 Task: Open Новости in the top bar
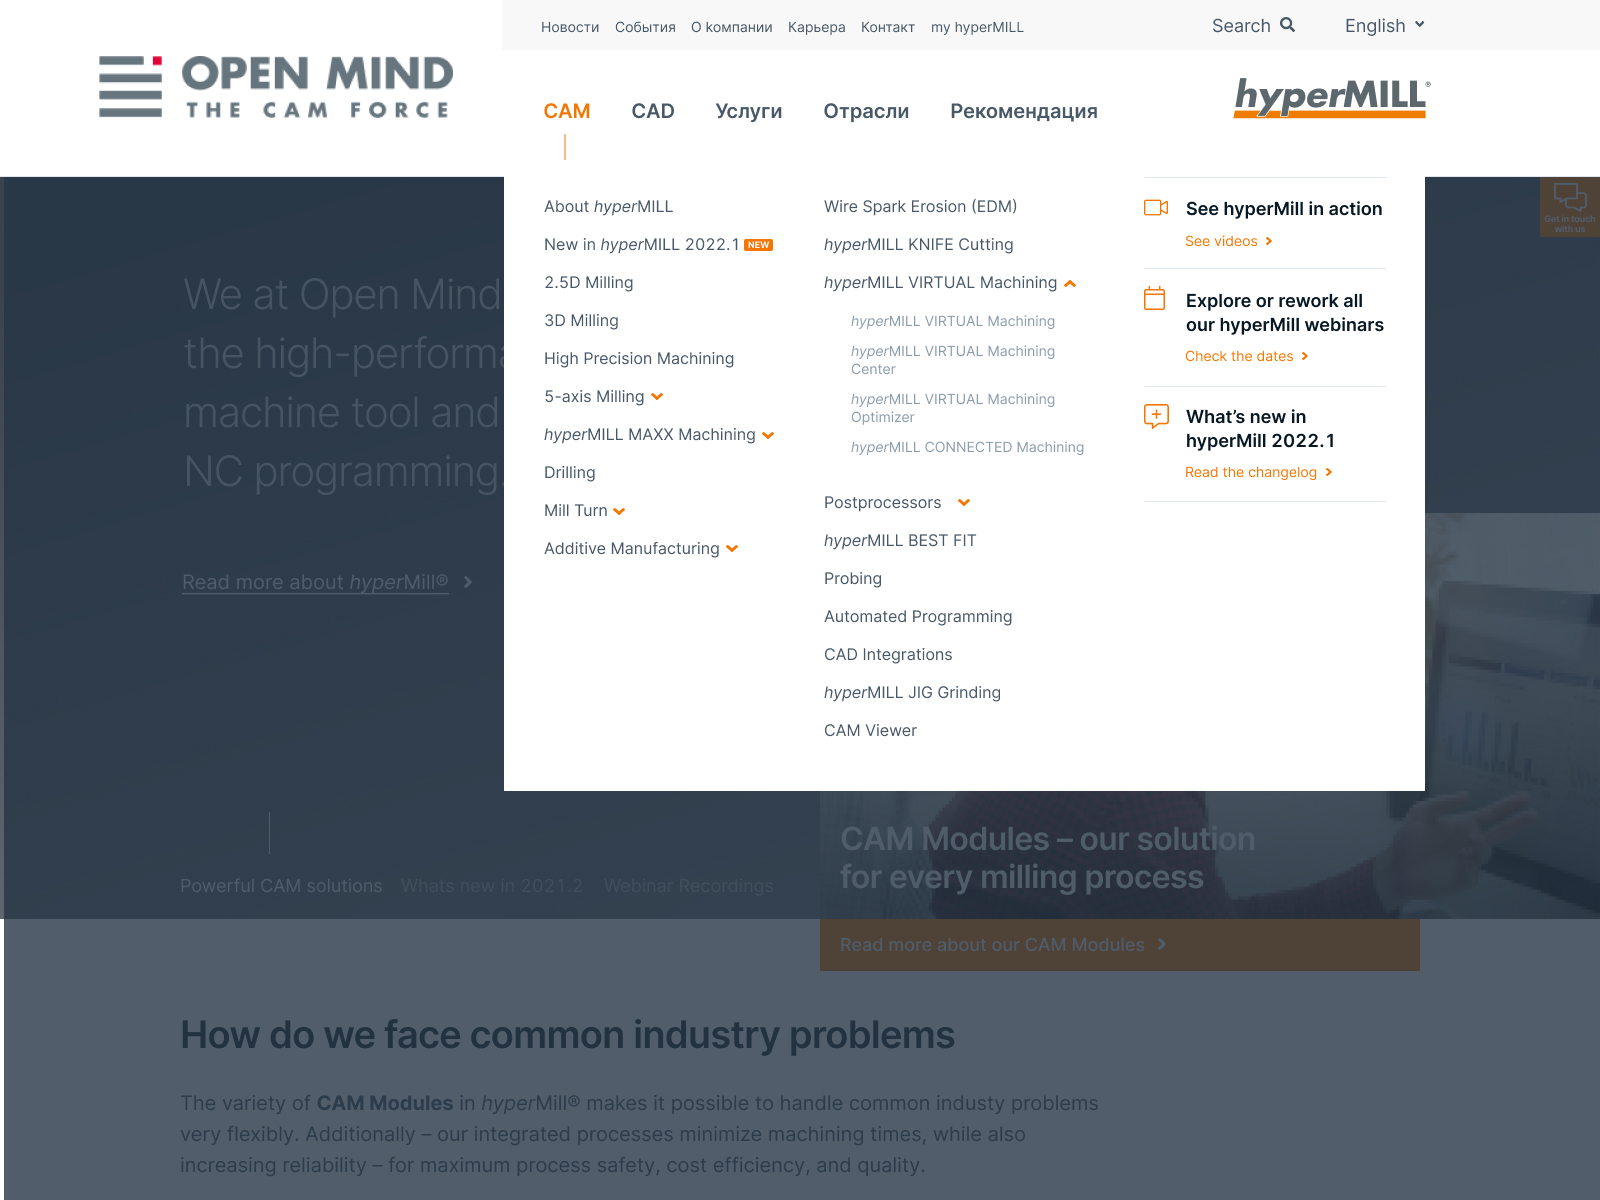click(x=570, y=27)
